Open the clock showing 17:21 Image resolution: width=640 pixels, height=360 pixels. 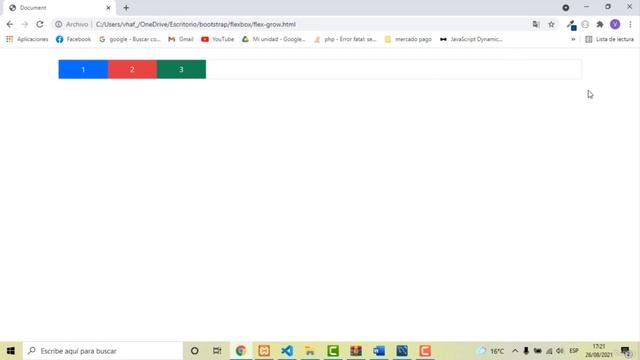click(599, 351)
